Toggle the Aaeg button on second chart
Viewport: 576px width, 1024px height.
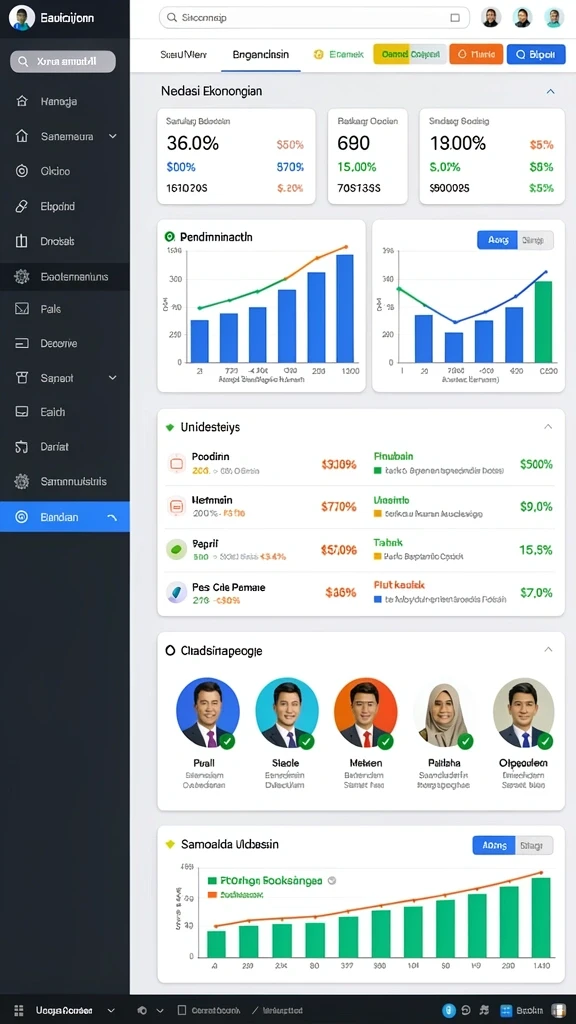(x=498, y=240)
